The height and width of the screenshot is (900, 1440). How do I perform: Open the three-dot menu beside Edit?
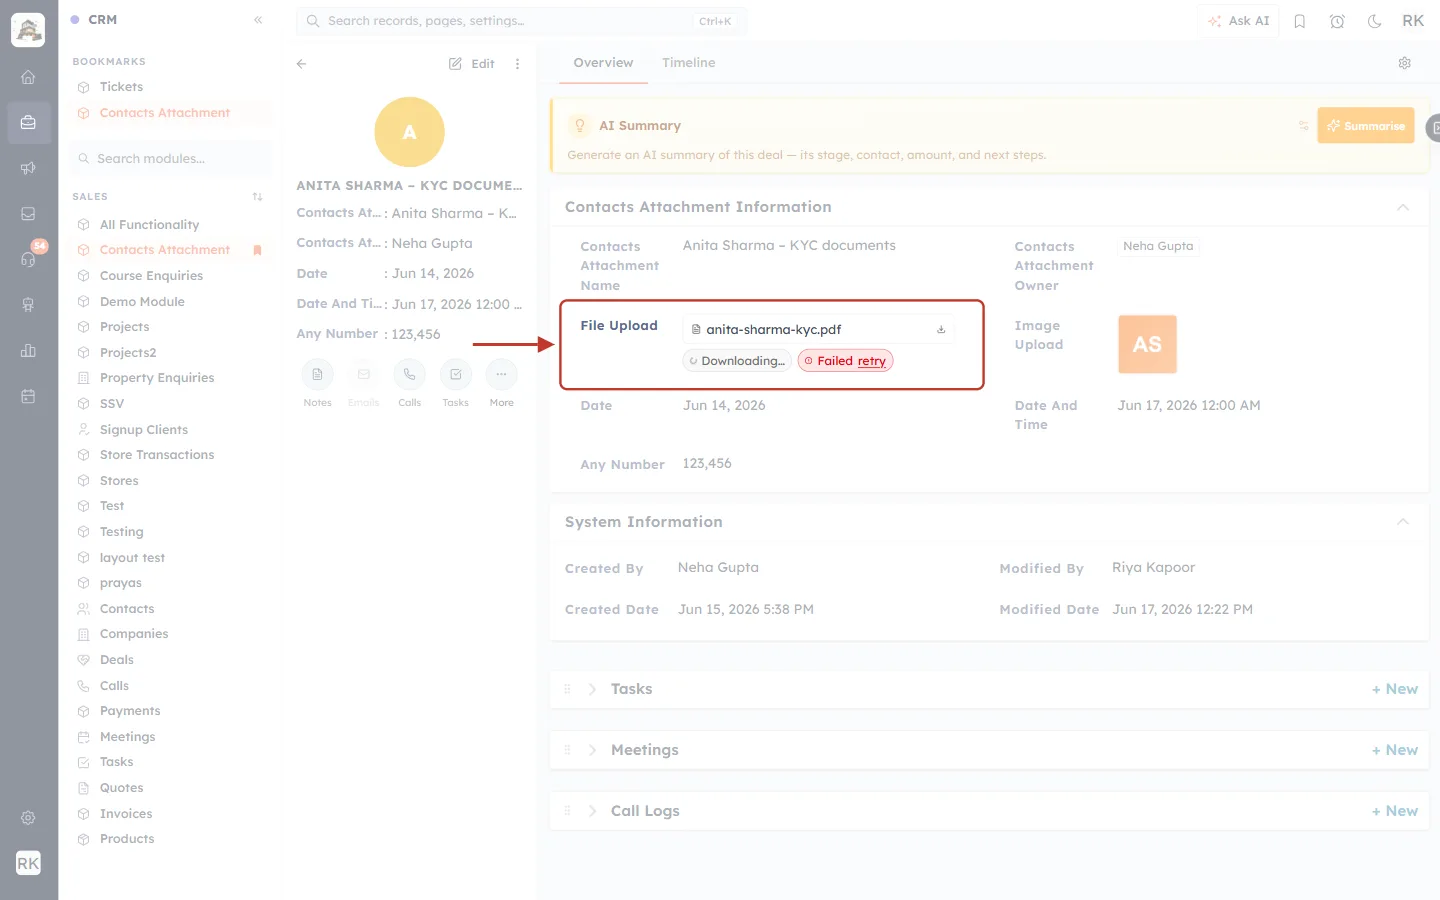[x=517, y=64]
